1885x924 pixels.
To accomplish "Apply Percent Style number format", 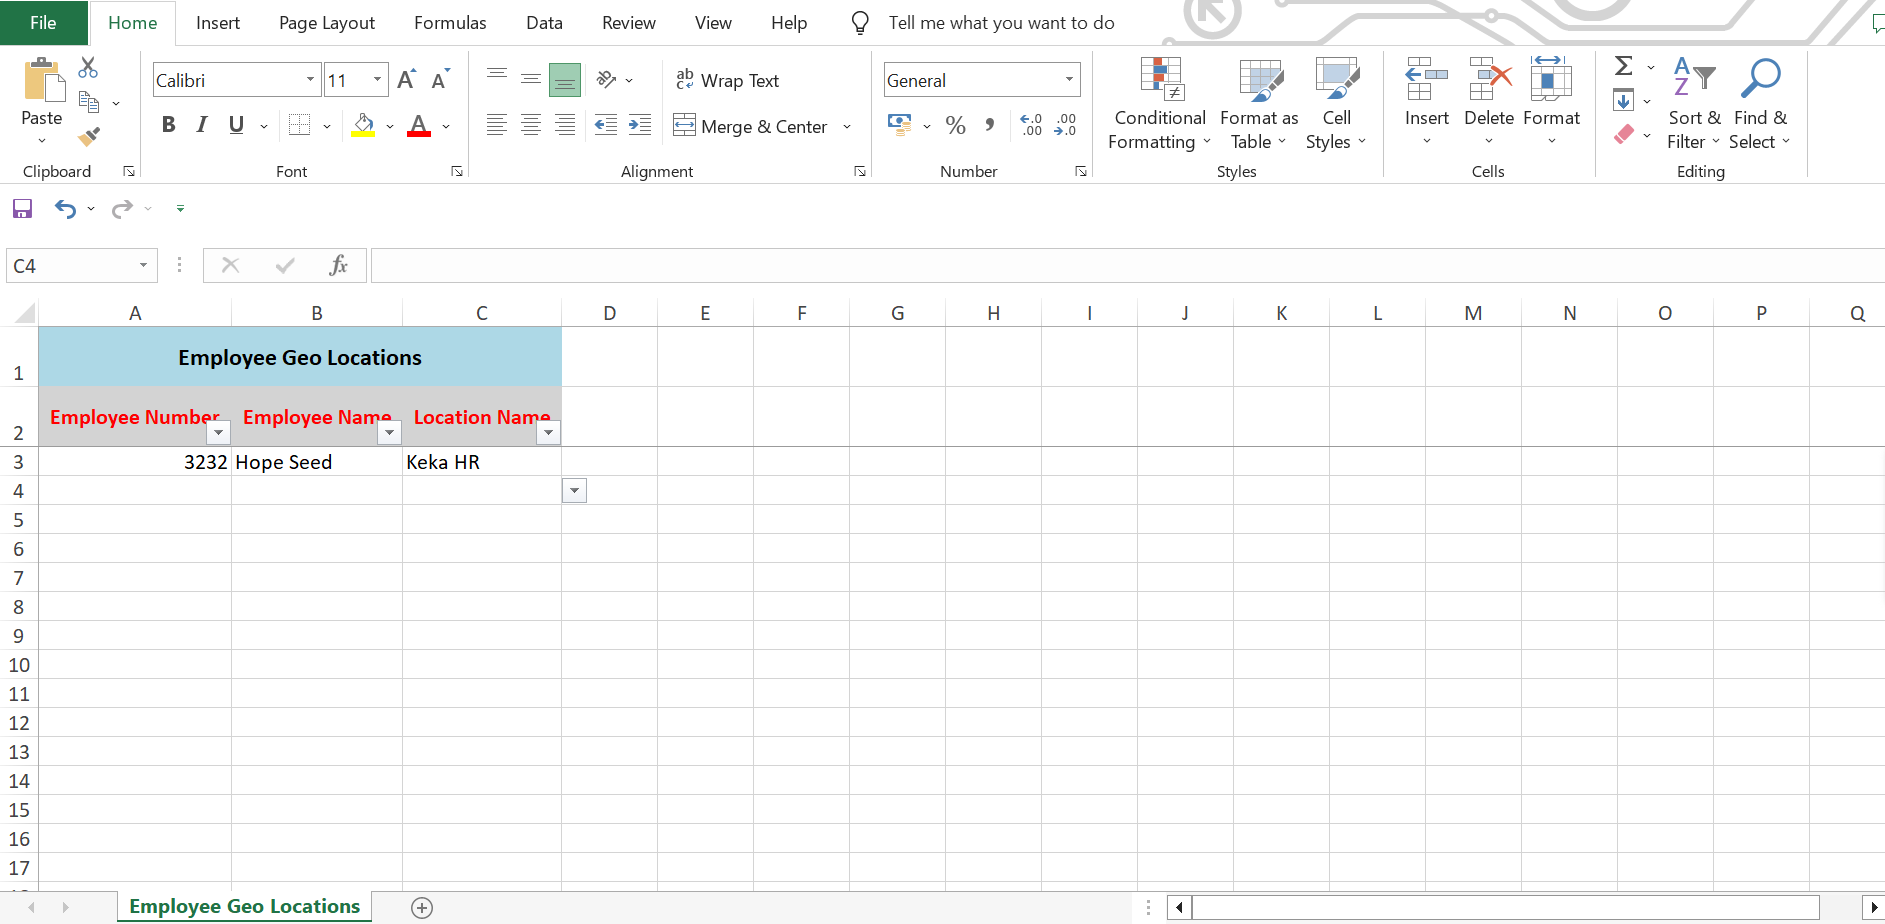I will [x=955, y=126].
